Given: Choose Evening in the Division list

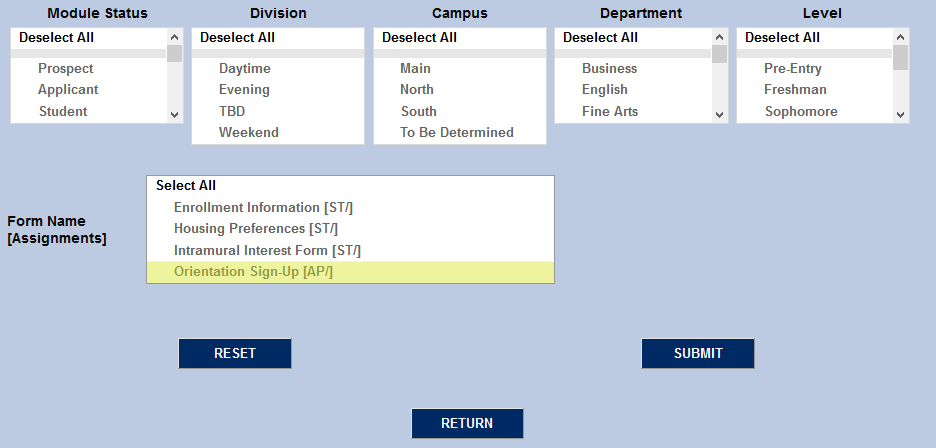Looking at the screenshot, I should point(244,90).
